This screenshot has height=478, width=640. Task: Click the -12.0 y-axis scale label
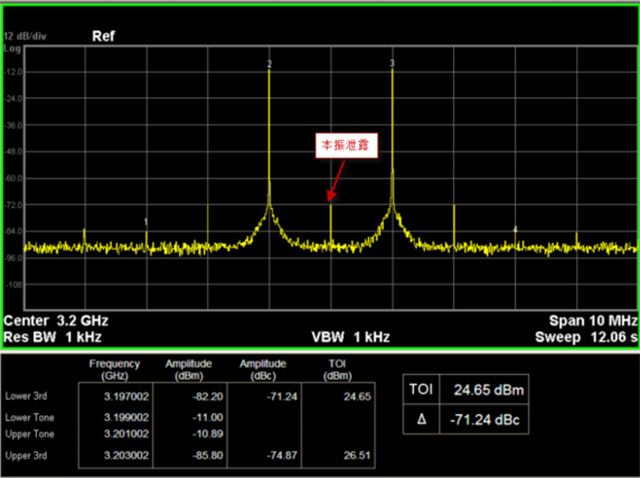[x=14, y=72]
